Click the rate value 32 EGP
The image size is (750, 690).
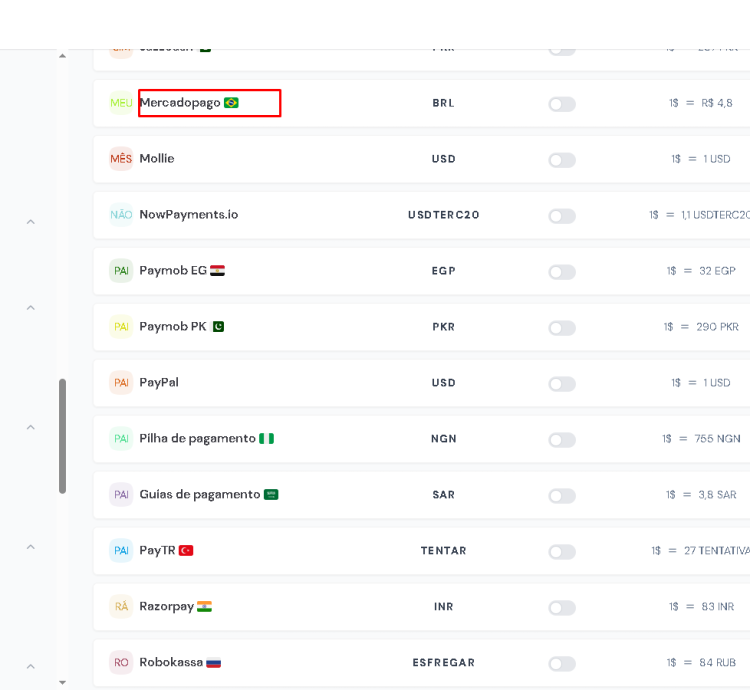pos(717,271)
